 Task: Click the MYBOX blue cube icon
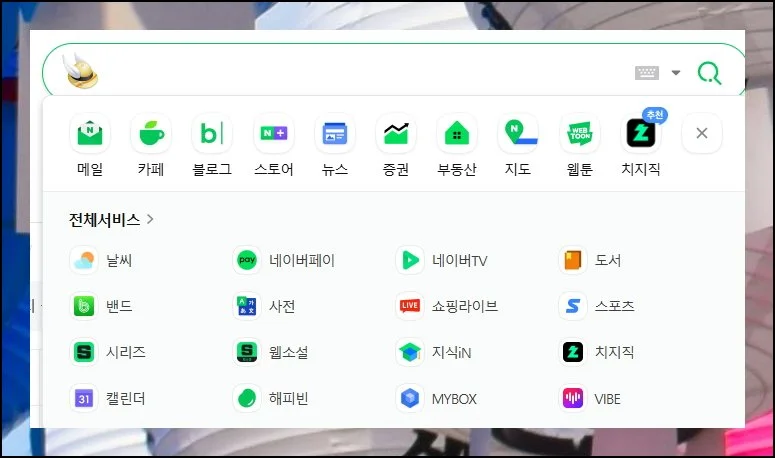pyautogui.click(x=410, y=398)
